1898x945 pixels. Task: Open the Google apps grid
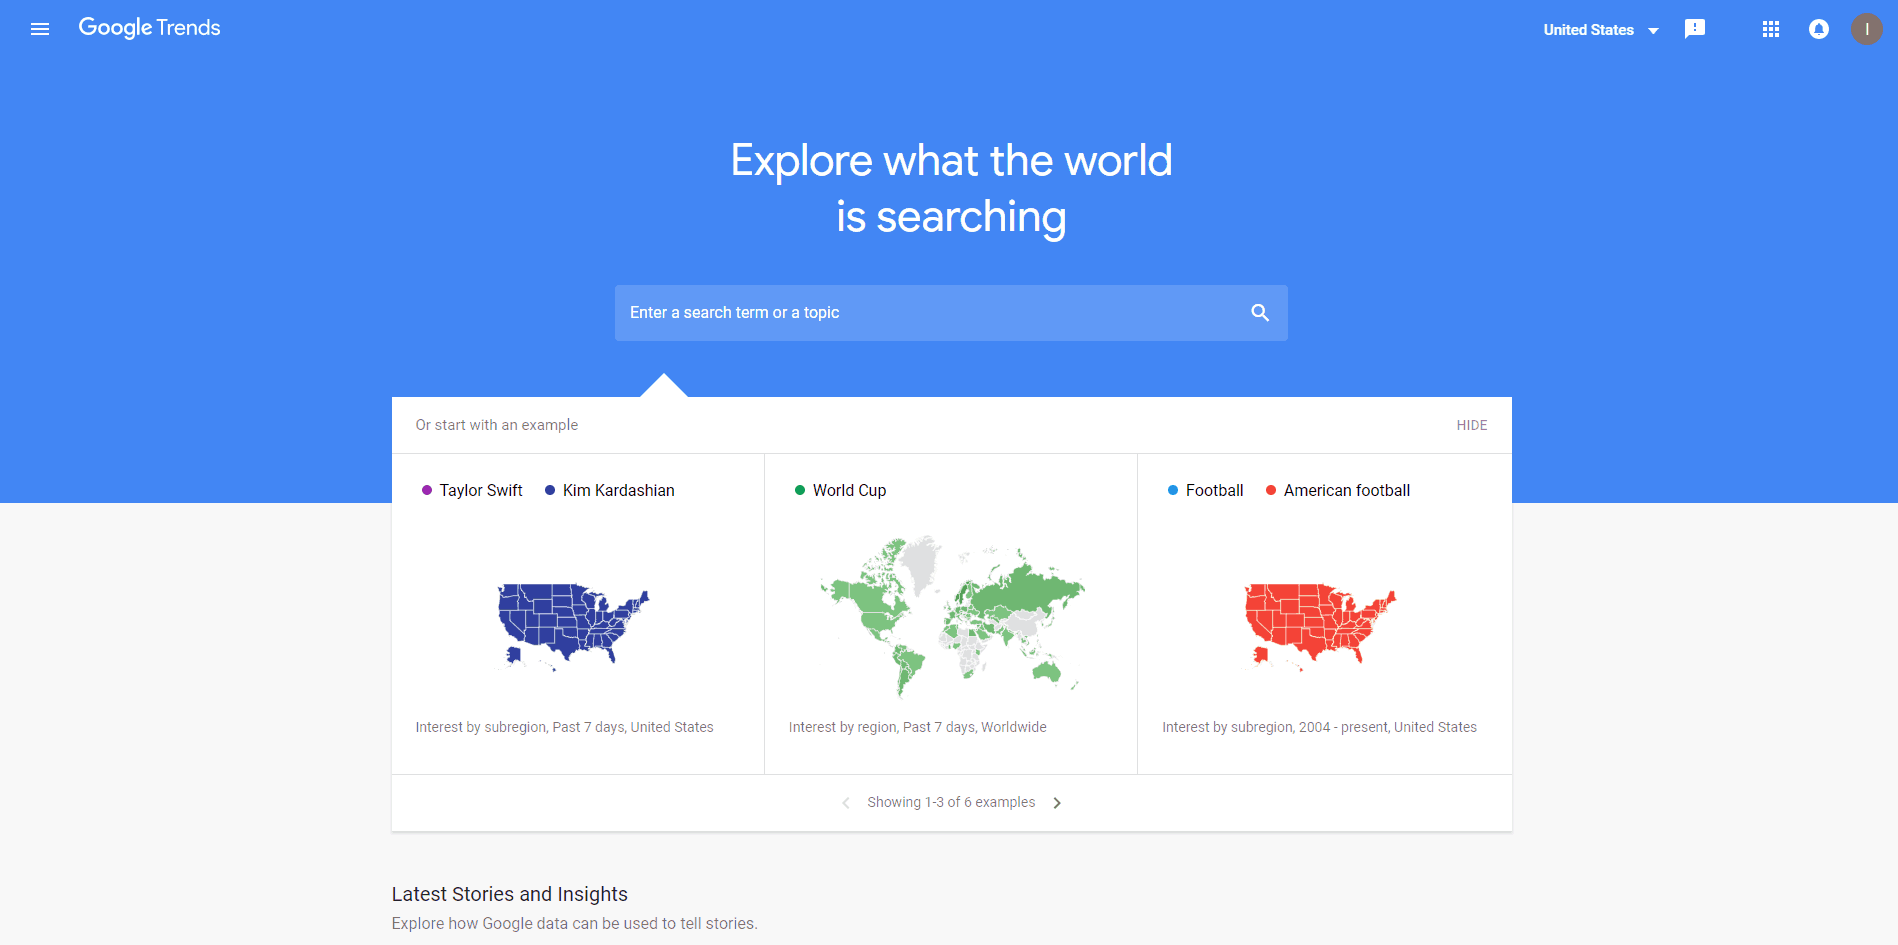coord(1771,29)
